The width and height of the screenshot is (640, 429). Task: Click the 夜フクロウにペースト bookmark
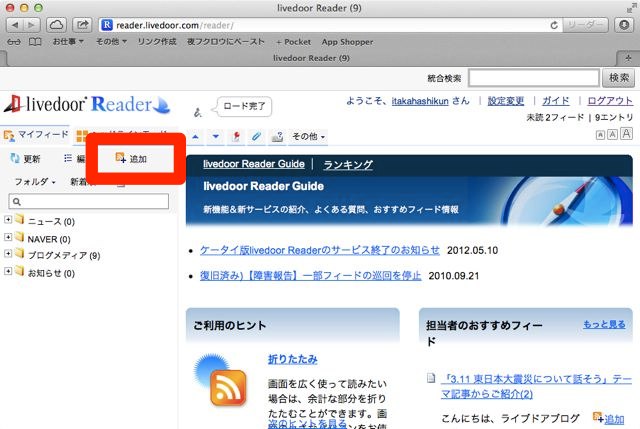[x=226, y=42]
